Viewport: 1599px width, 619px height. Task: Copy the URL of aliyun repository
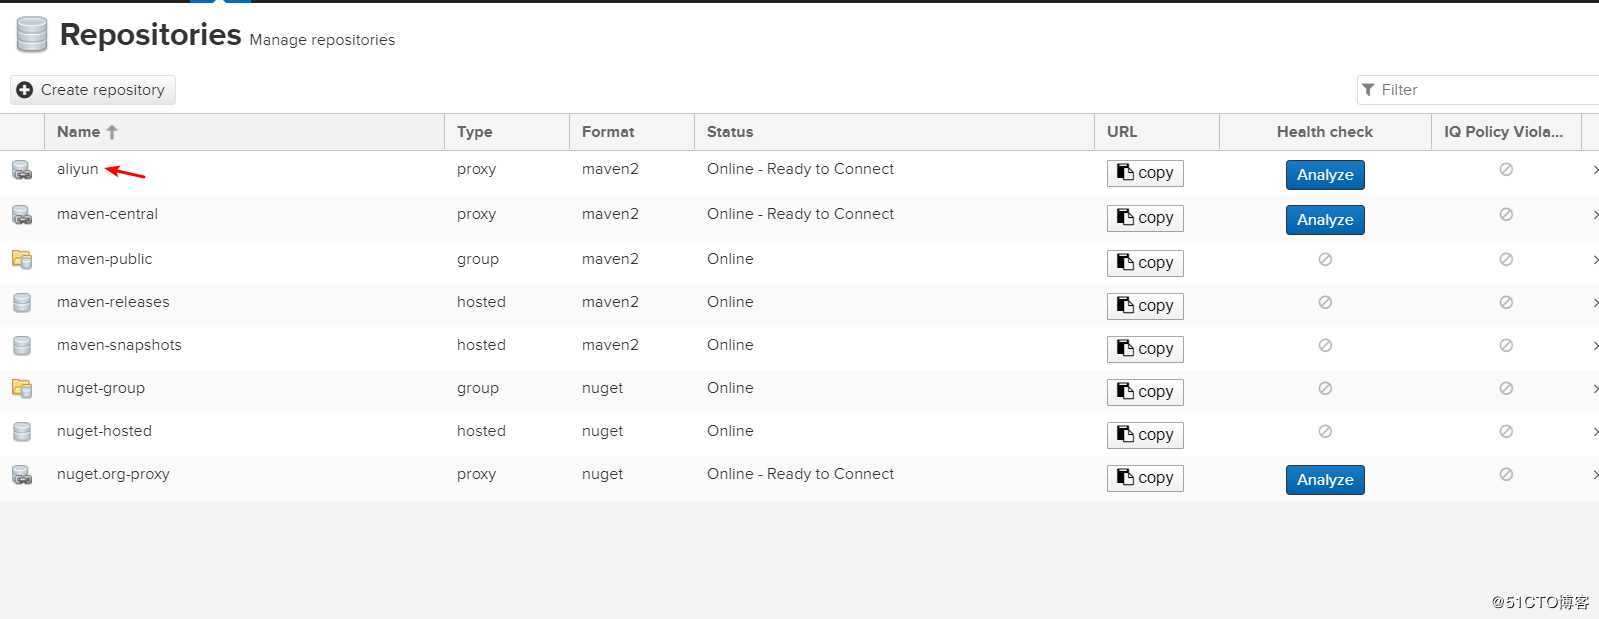click(1145, 173)
